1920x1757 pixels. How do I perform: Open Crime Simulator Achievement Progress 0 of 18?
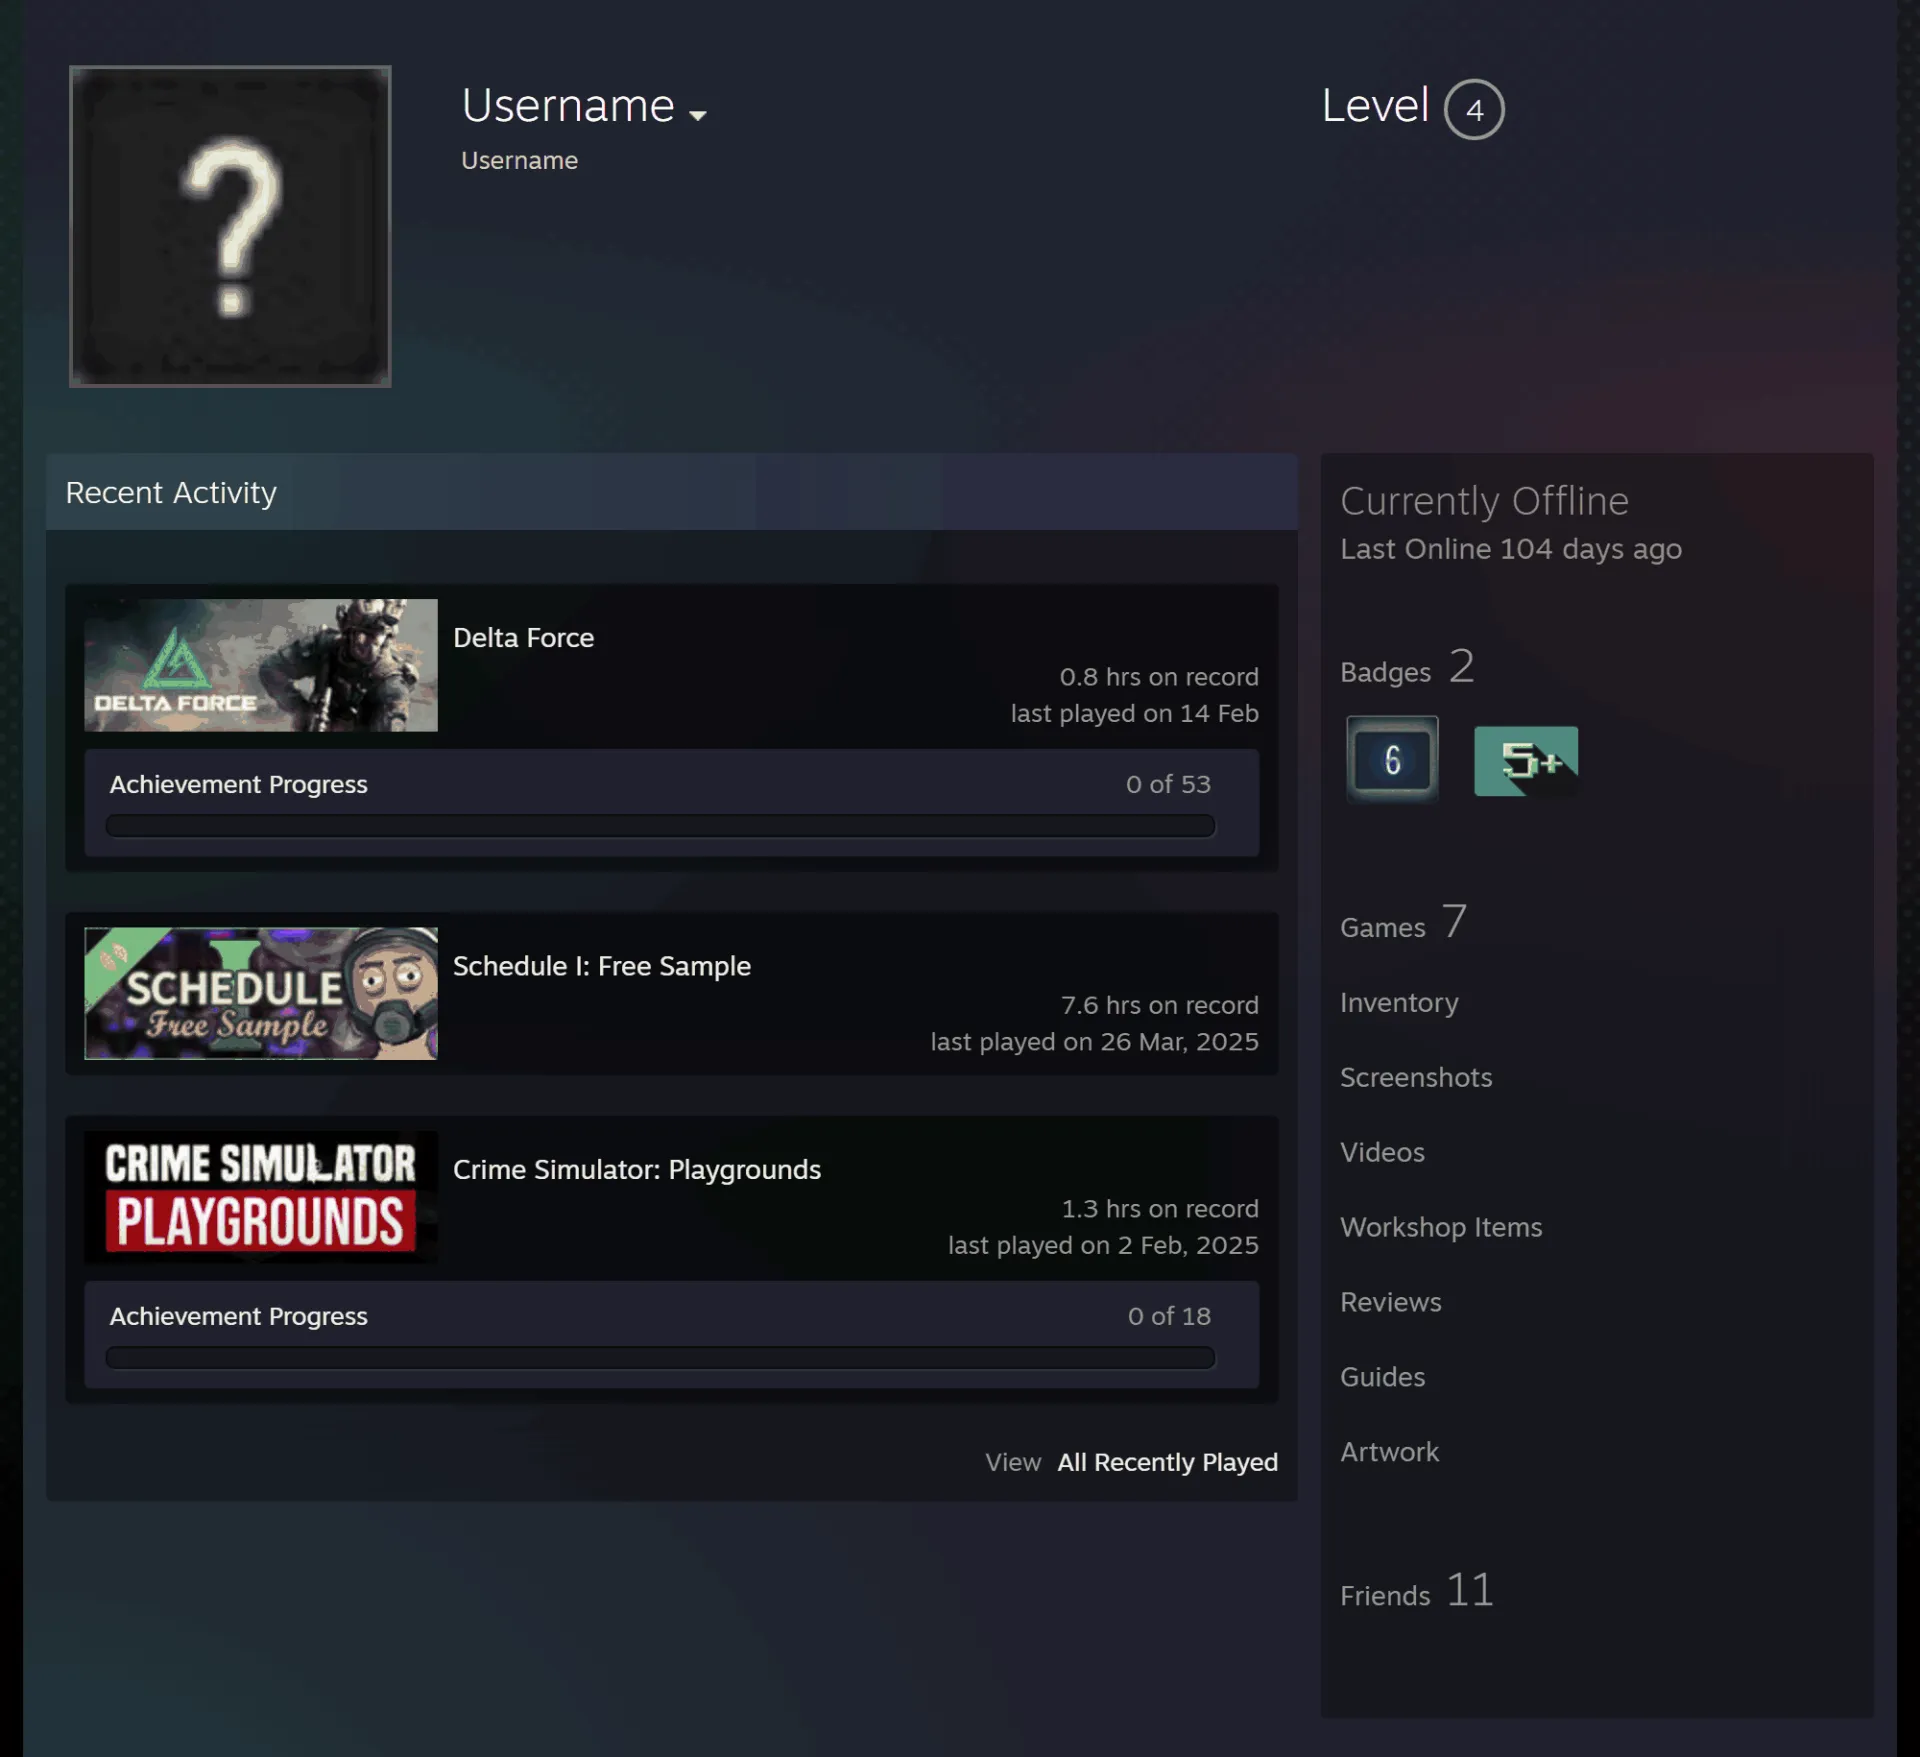tap(672, 1335)
